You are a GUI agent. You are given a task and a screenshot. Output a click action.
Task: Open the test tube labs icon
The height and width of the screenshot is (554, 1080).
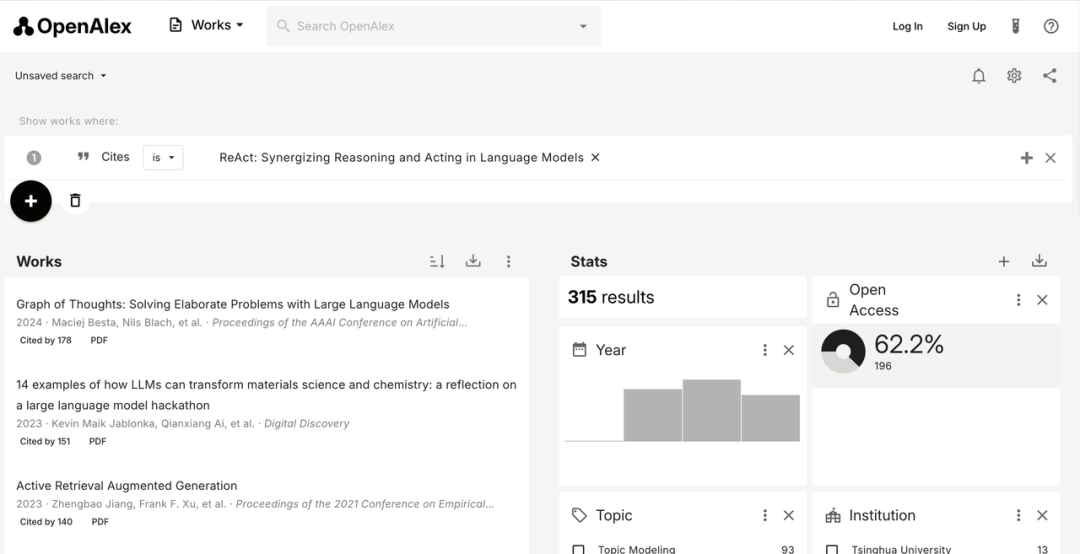point(1015,26)
